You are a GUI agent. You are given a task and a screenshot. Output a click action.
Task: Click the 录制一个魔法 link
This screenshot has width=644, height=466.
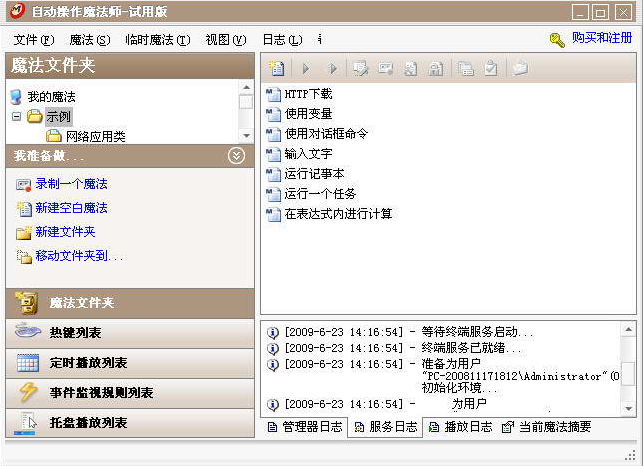[71, 184]
